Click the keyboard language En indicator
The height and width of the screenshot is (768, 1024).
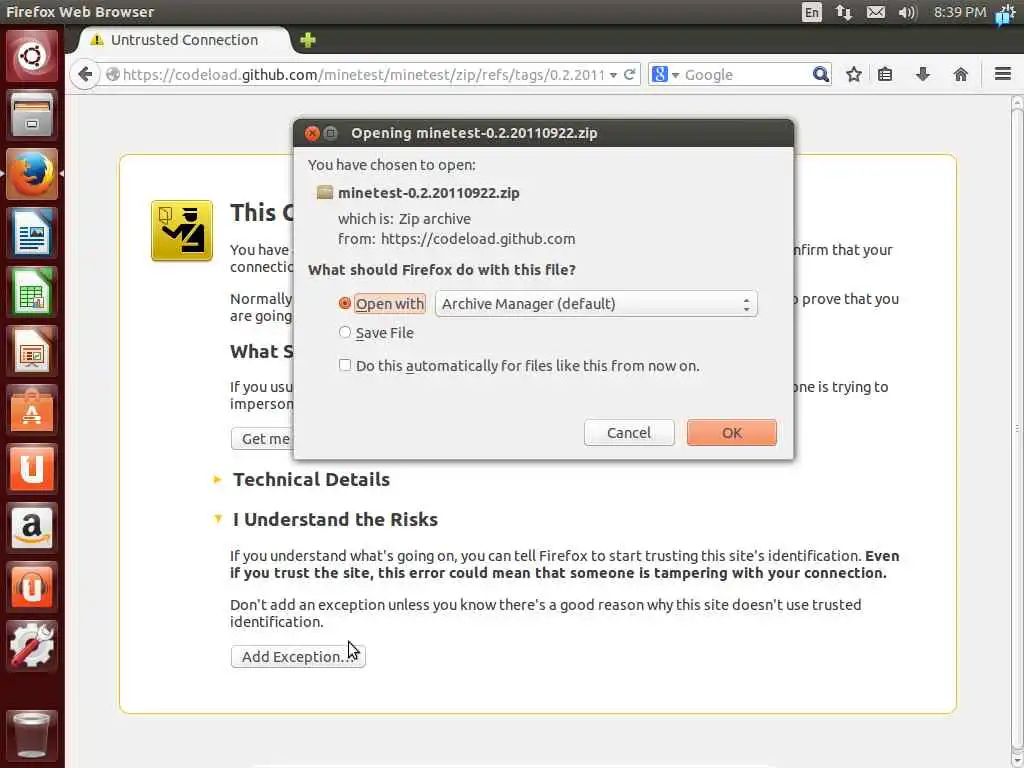pos(812,12)
